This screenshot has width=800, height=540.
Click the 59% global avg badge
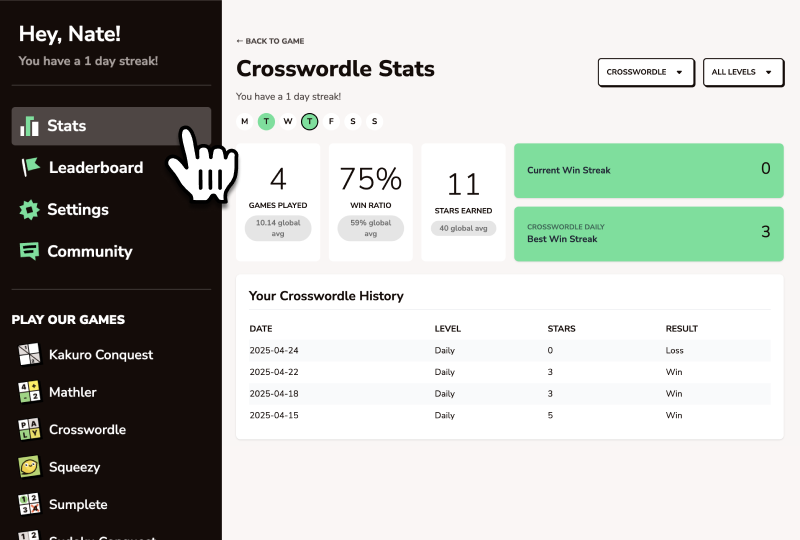(x=371, y=228)
